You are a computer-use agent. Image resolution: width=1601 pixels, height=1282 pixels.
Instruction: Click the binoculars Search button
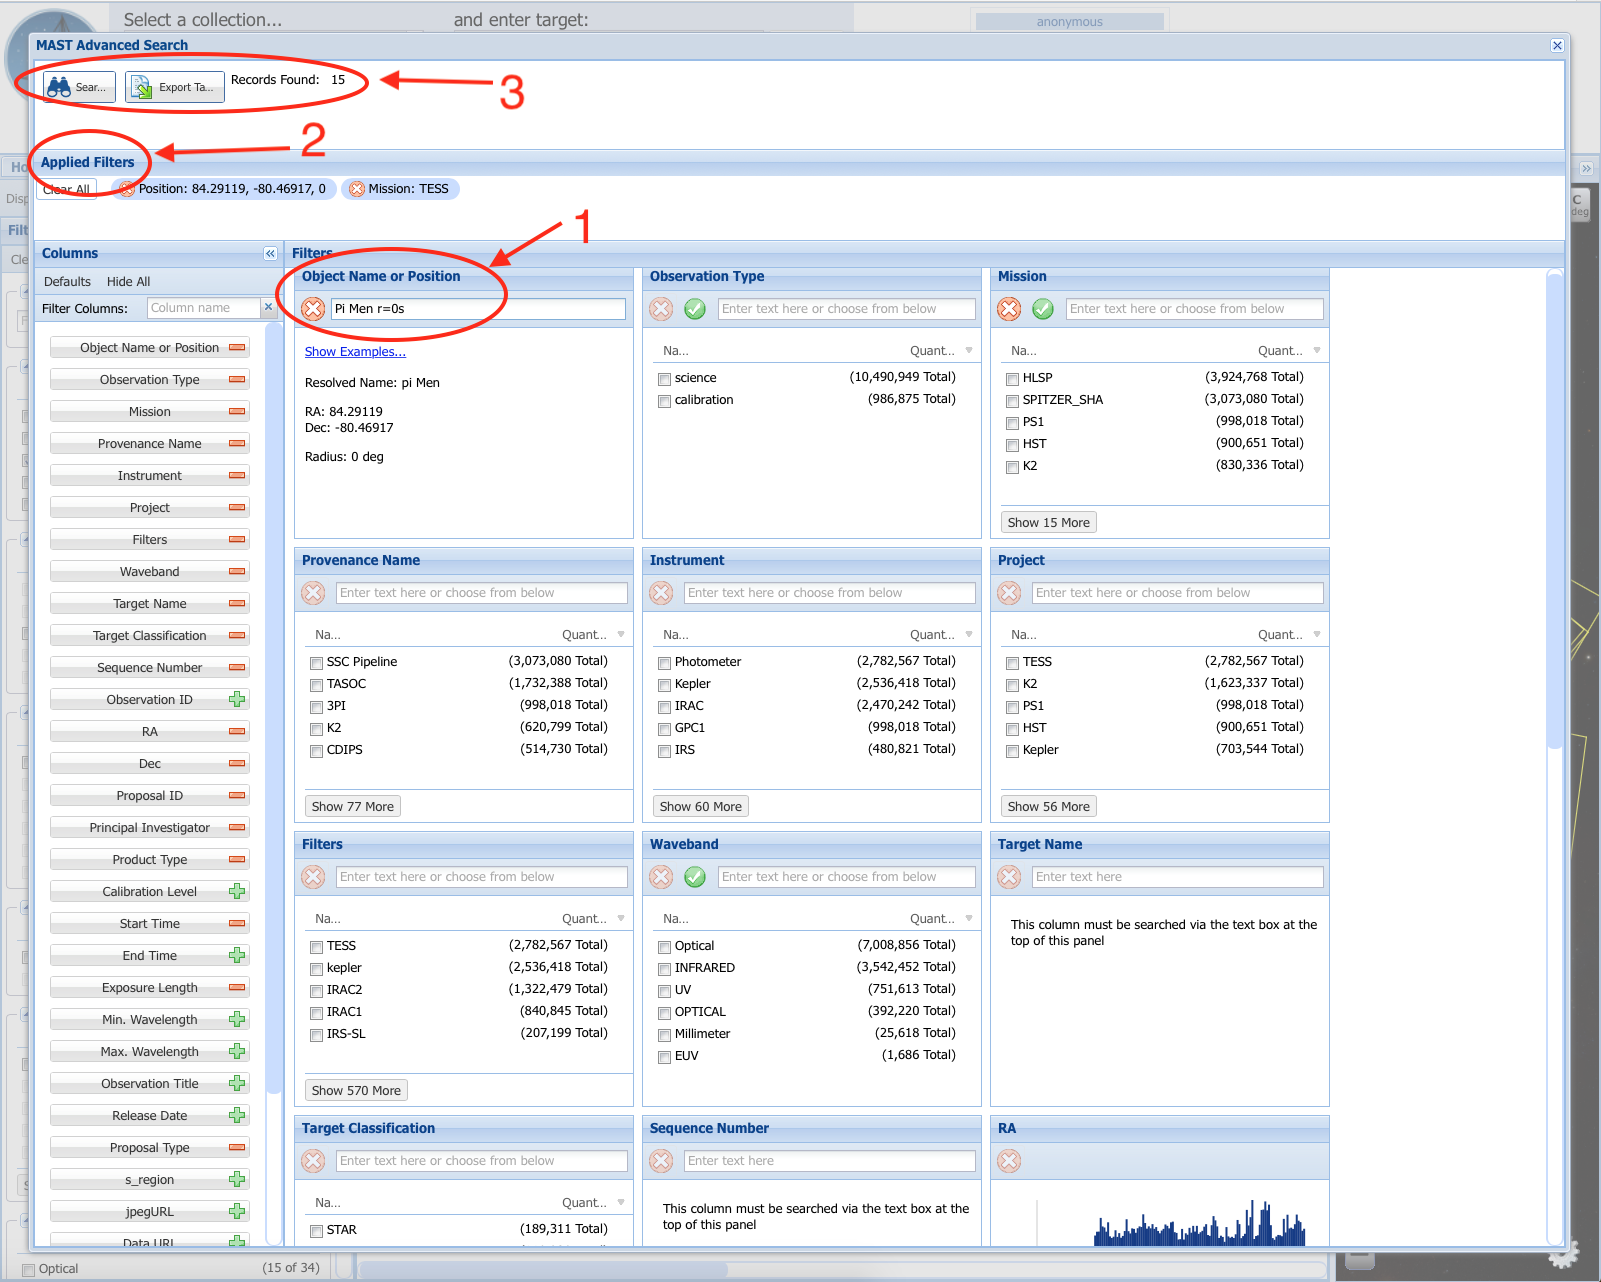(80, 87)
